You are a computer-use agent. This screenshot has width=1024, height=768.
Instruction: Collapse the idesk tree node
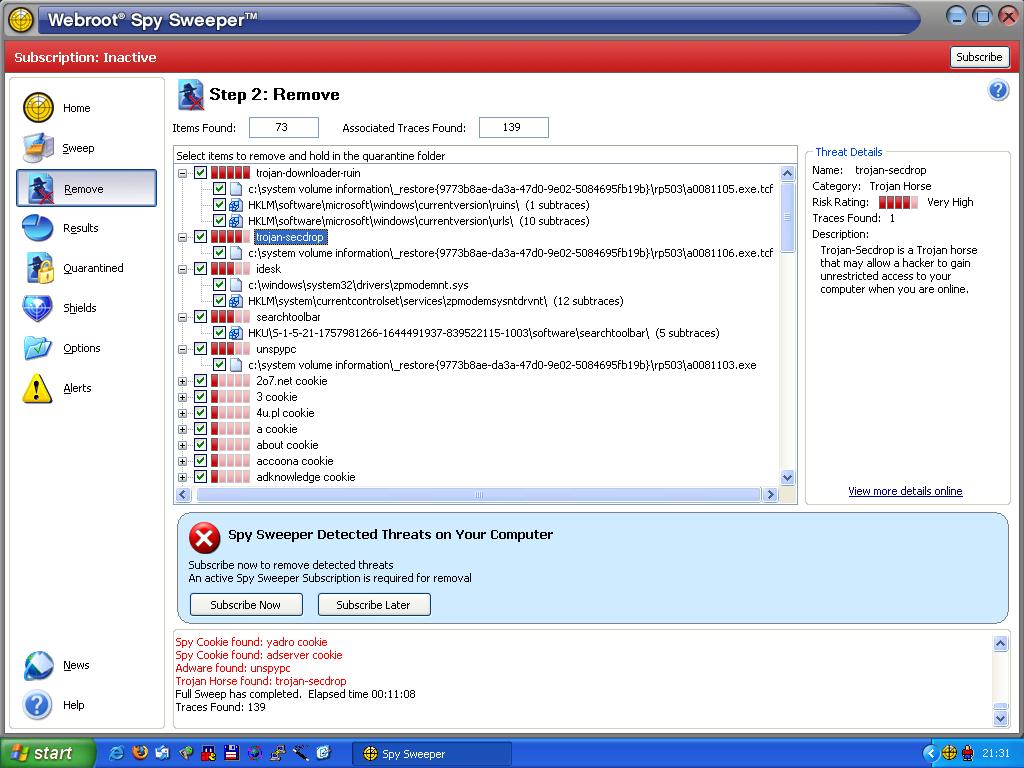[x=183, y=269]
